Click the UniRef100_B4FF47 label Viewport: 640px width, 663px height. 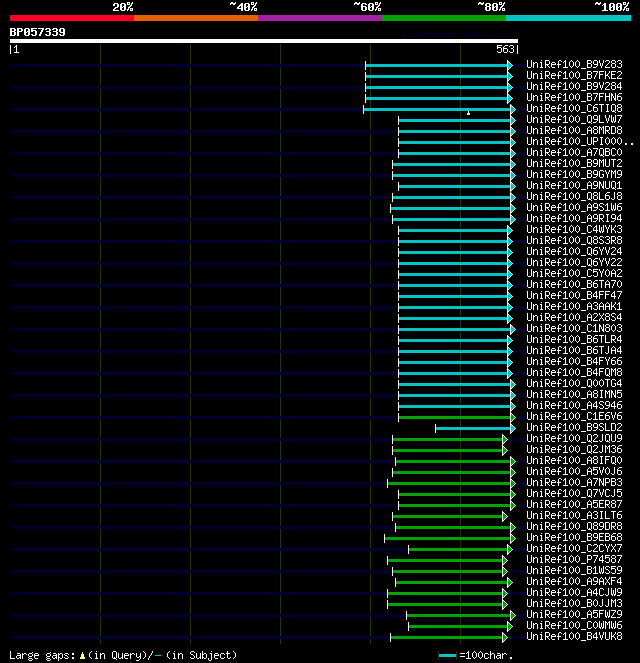pos(574,295)
